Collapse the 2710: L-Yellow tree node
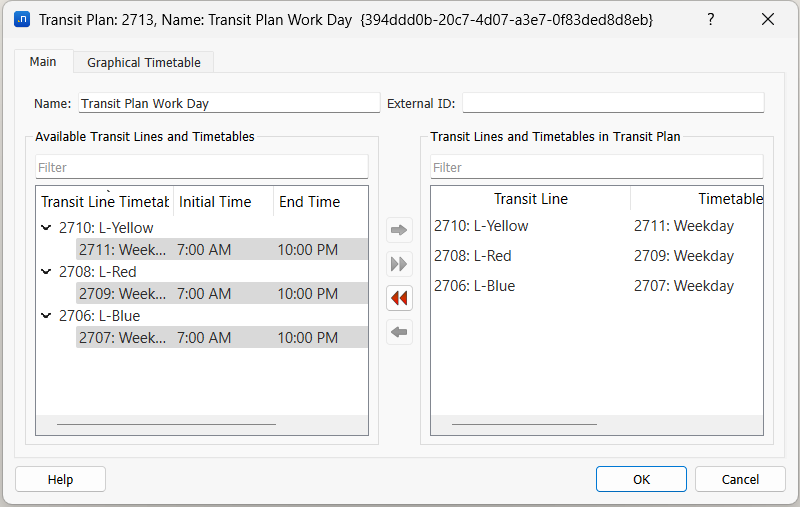Viewport: 800px width, 507px height. pyautogui.click(x=46, y=228)
